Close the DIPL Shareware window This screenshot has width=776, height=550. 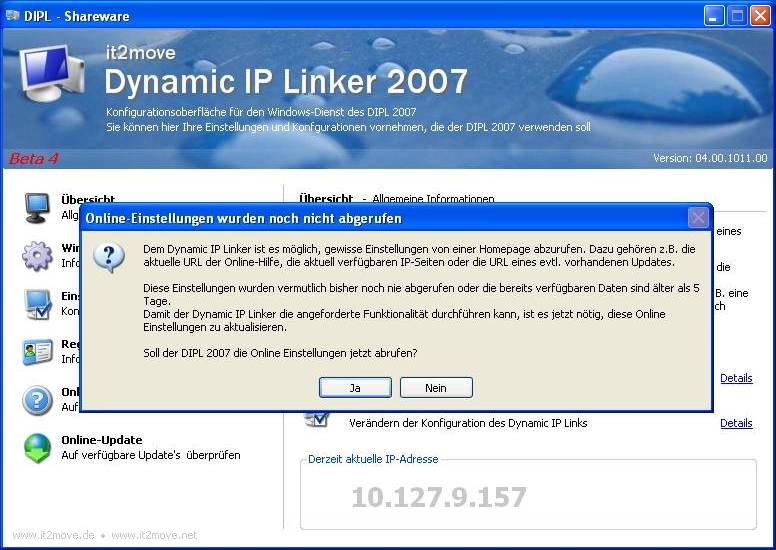760,16
